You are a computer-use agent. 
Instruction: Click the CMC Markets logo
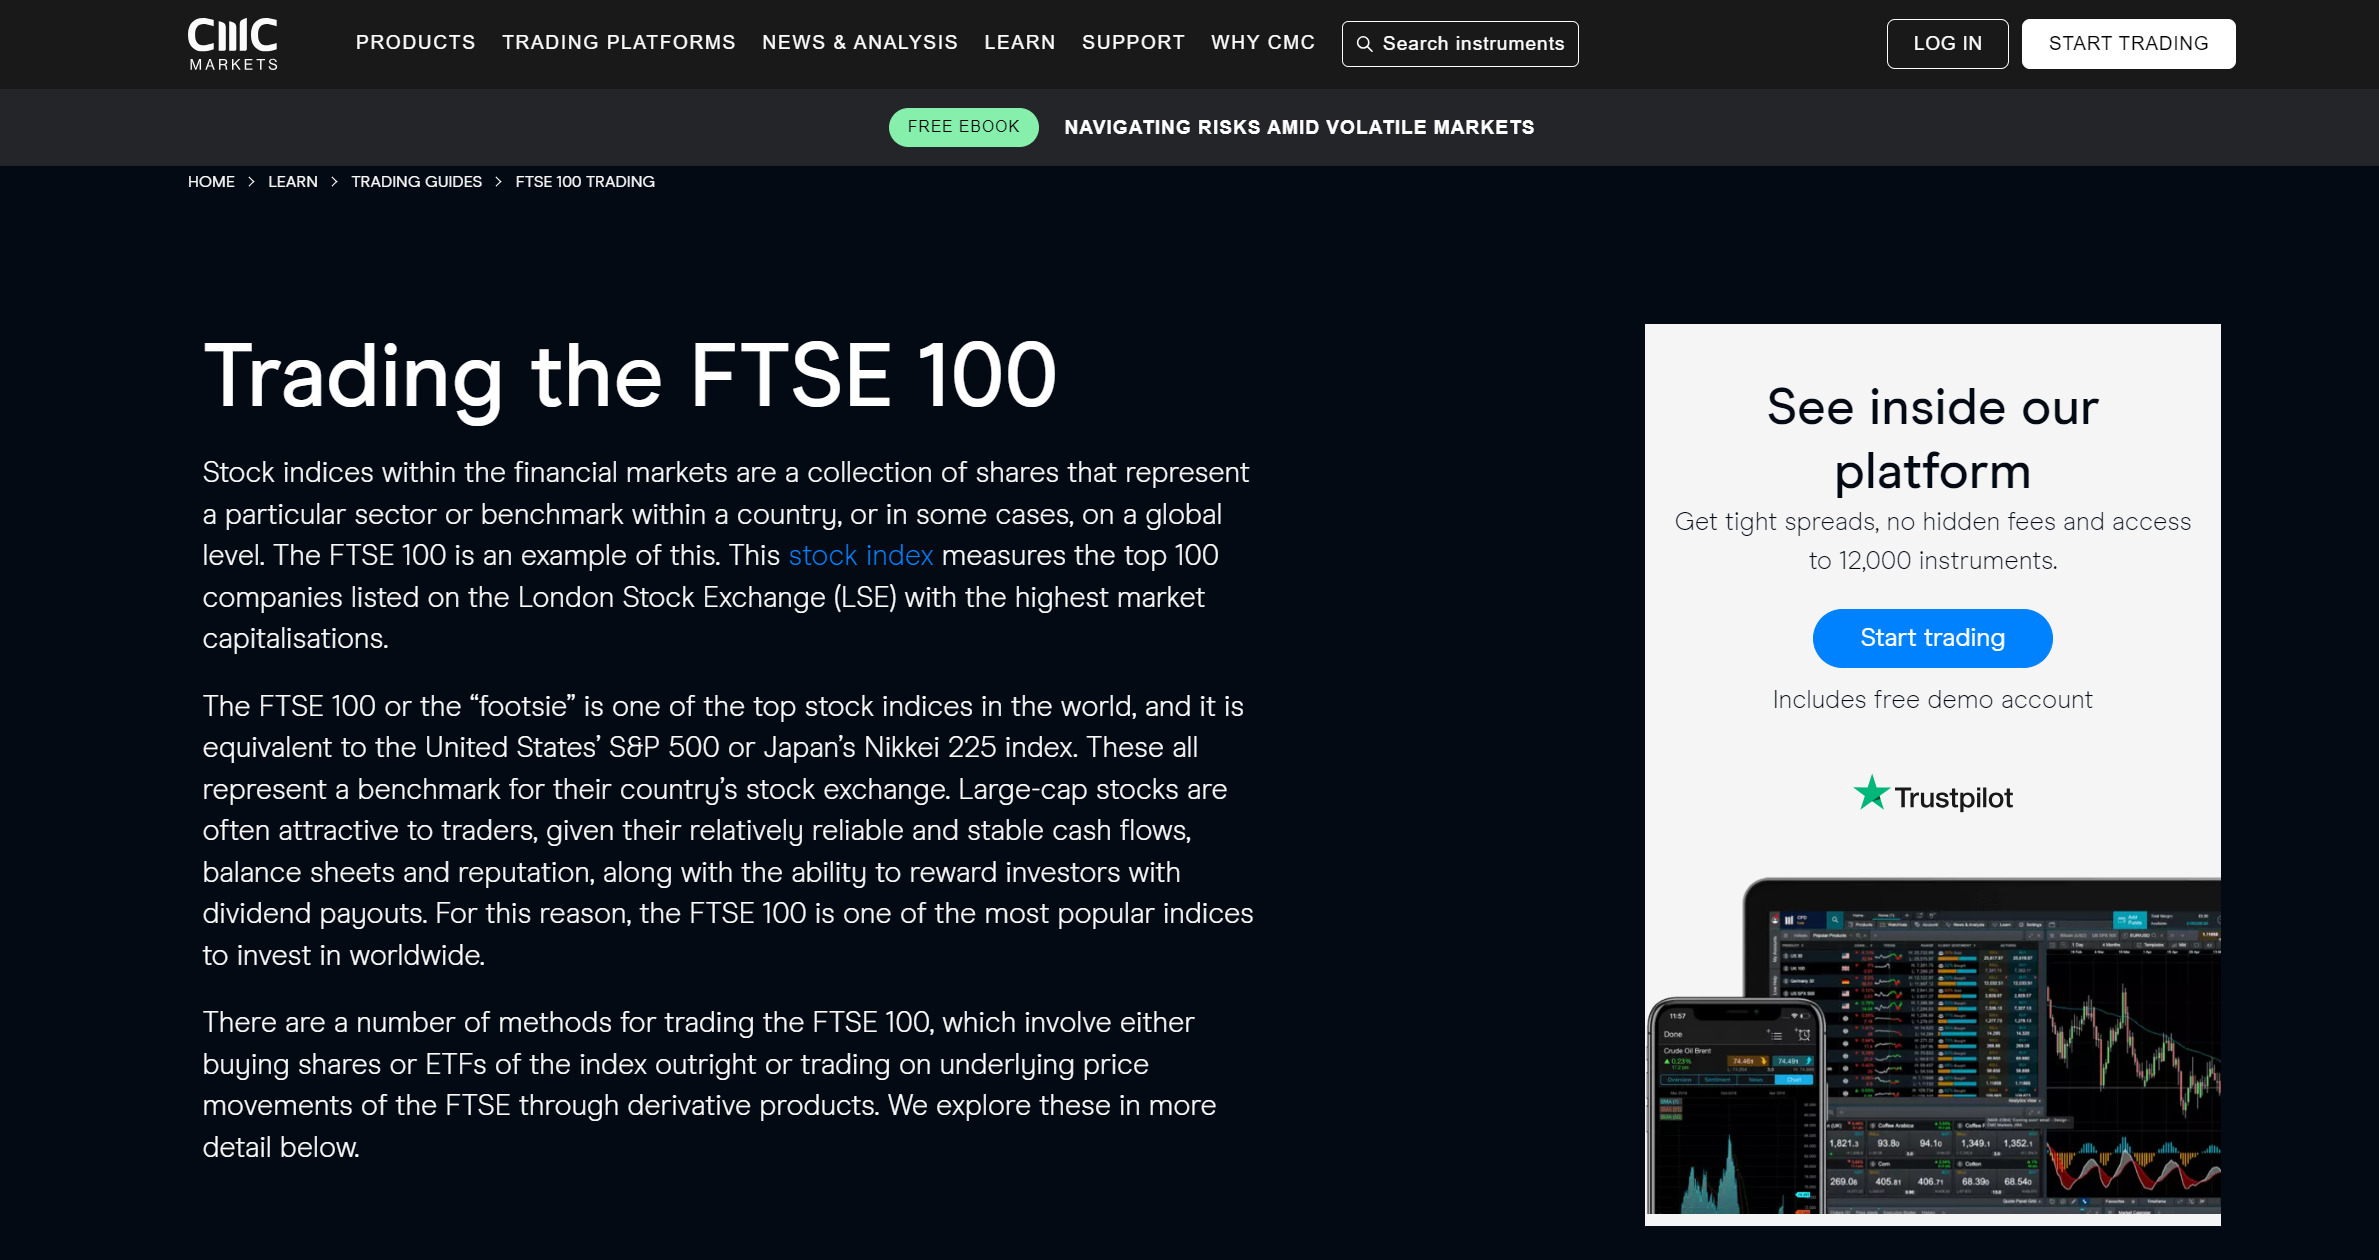(x=233, y=44)
